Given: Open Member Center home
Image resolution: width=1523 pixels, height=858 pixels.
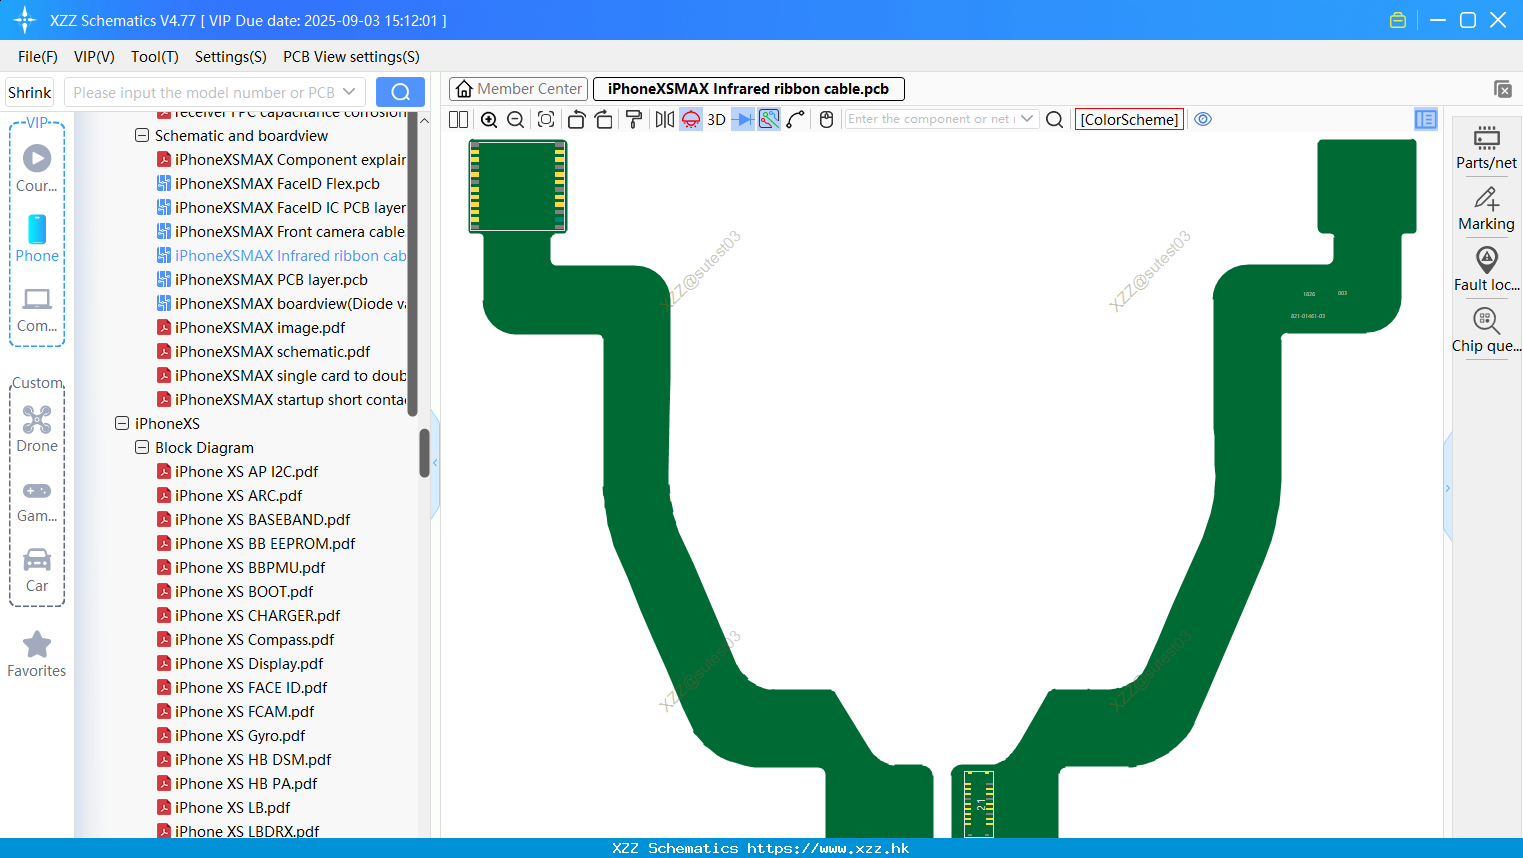Looking at the screenshot, I should click(x=518, y=89).
